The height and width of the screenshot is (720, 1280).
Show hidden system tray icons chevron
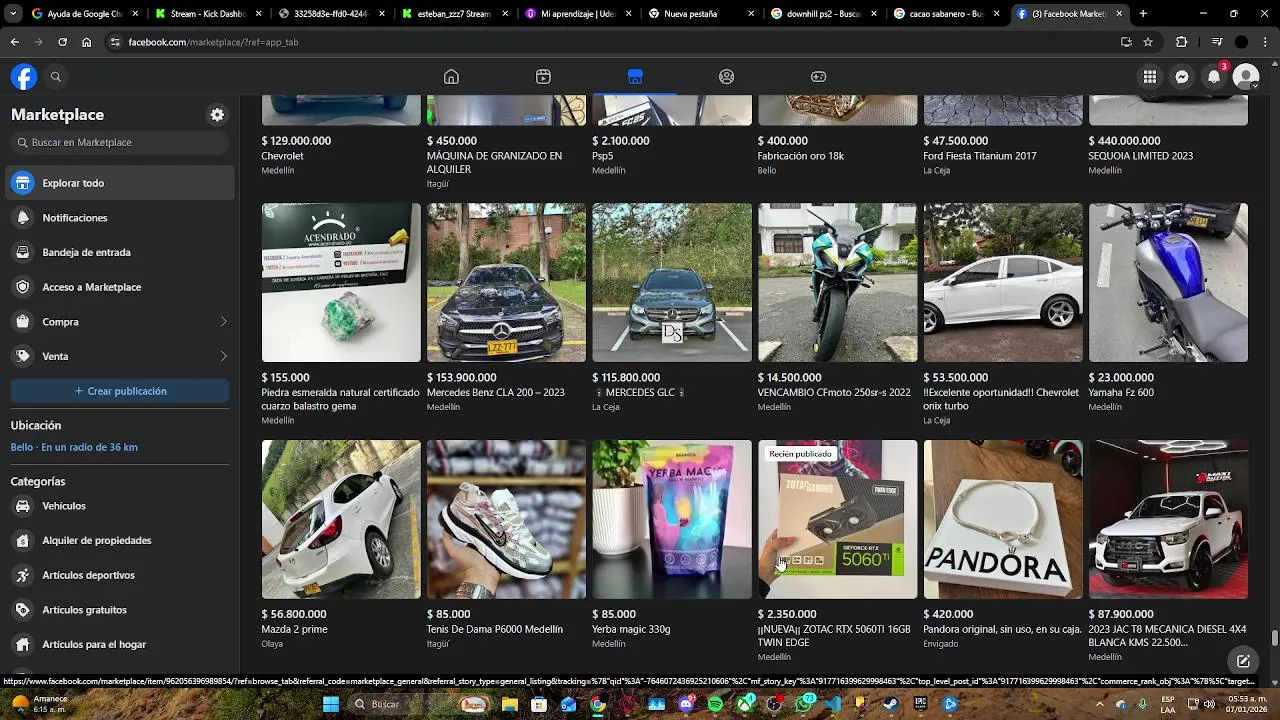tap(1099, 704)
